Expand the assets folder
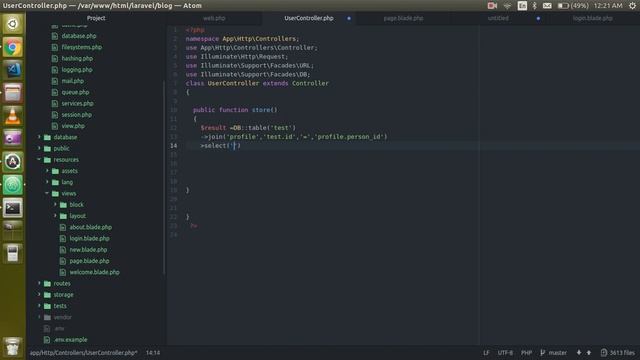The height and width of the screenshot is (360, 640). click(x=69, y=171)
